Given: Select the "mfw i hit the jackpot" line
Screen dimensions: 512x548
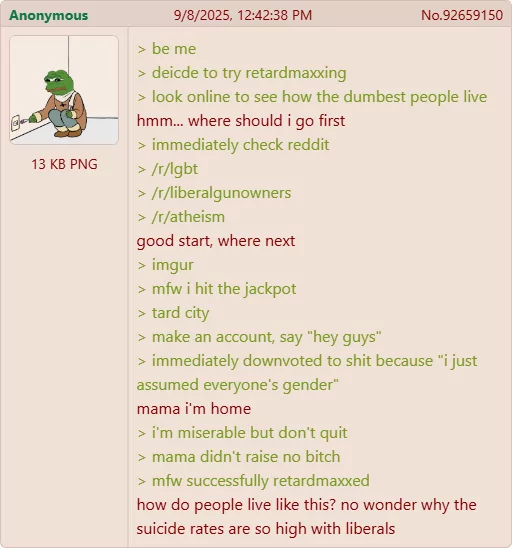Looking at the screenshot, I should (x=217, y=289).
